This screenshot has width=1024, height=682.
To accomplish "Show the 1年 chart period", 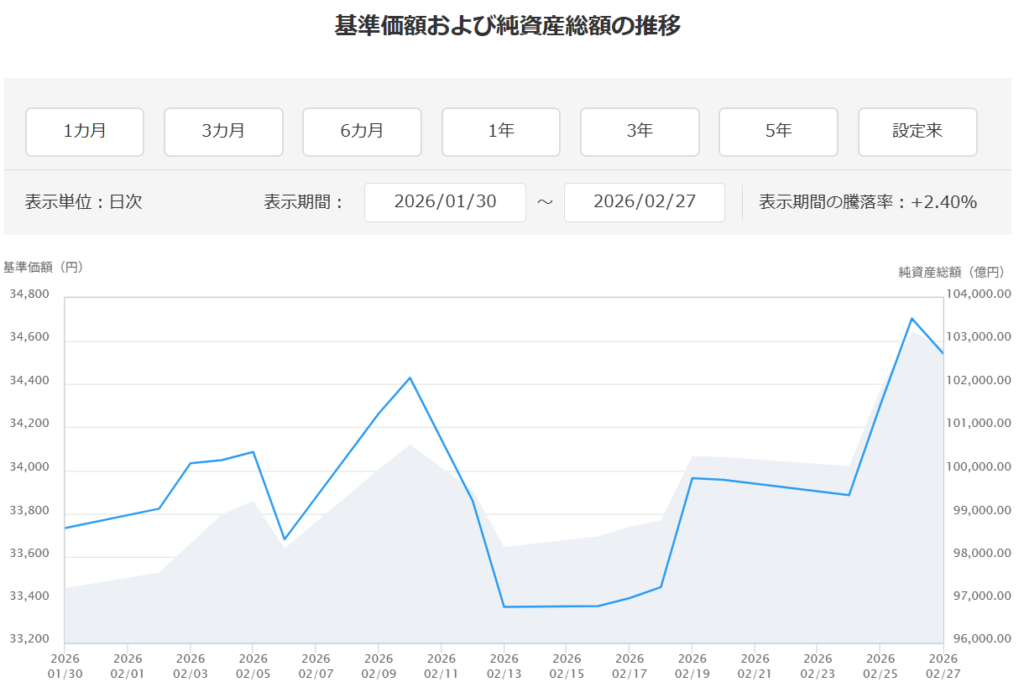I will (x=501, y=132).
